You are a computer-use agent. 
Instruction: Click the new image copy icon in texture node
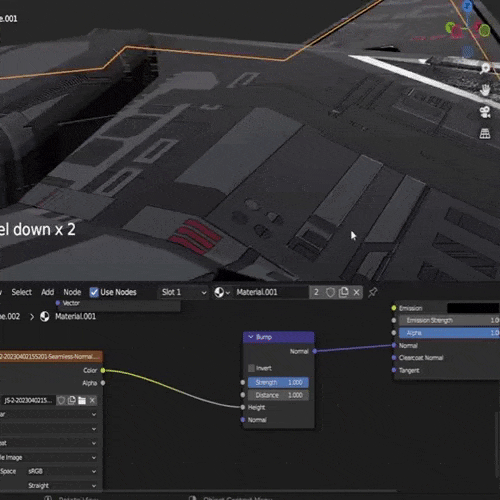71,400
